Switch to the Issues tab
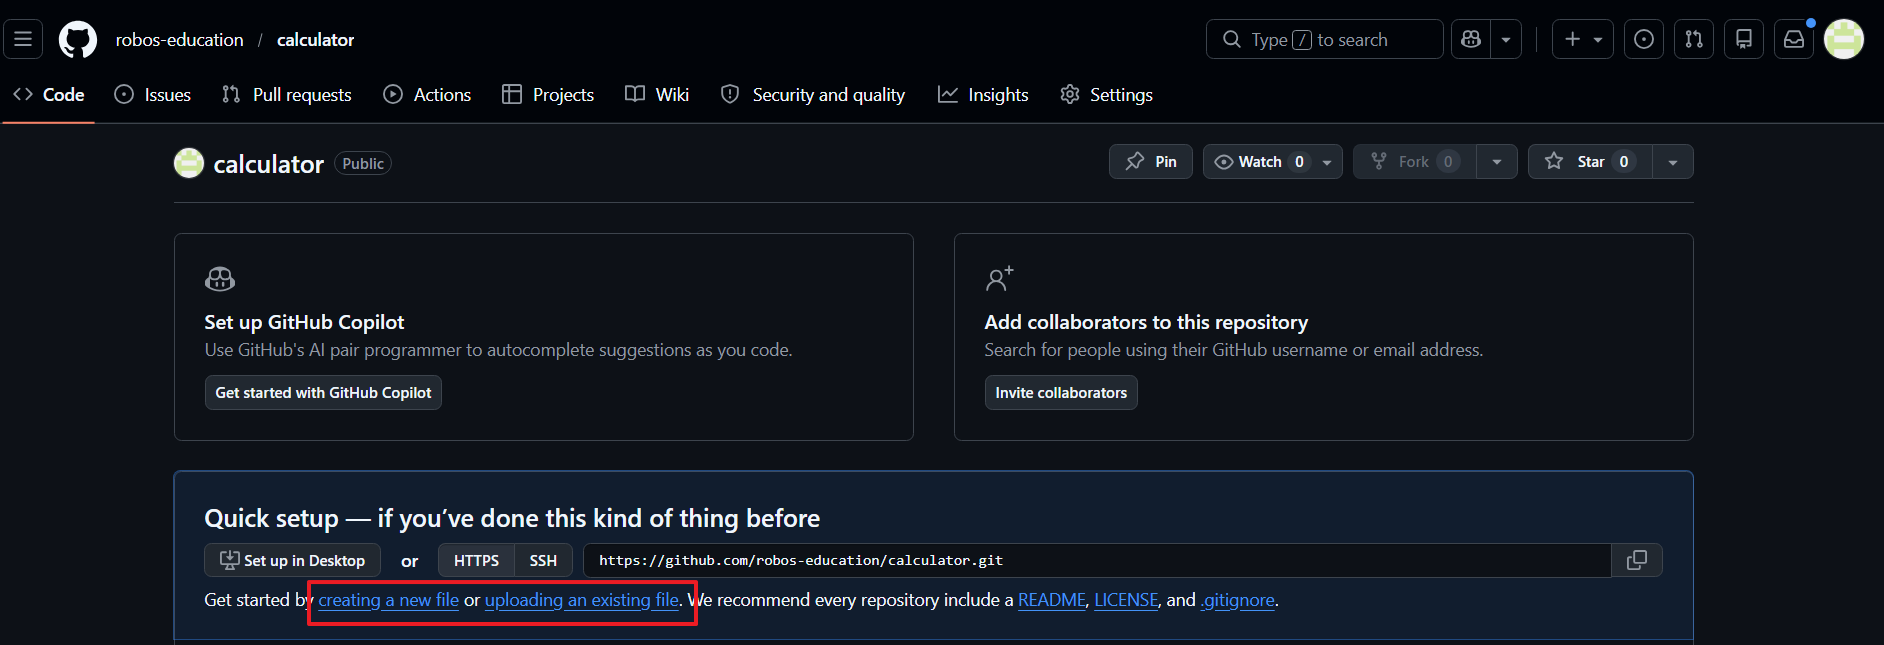Viewport: 1884px width, 645px height. point(153,94)
